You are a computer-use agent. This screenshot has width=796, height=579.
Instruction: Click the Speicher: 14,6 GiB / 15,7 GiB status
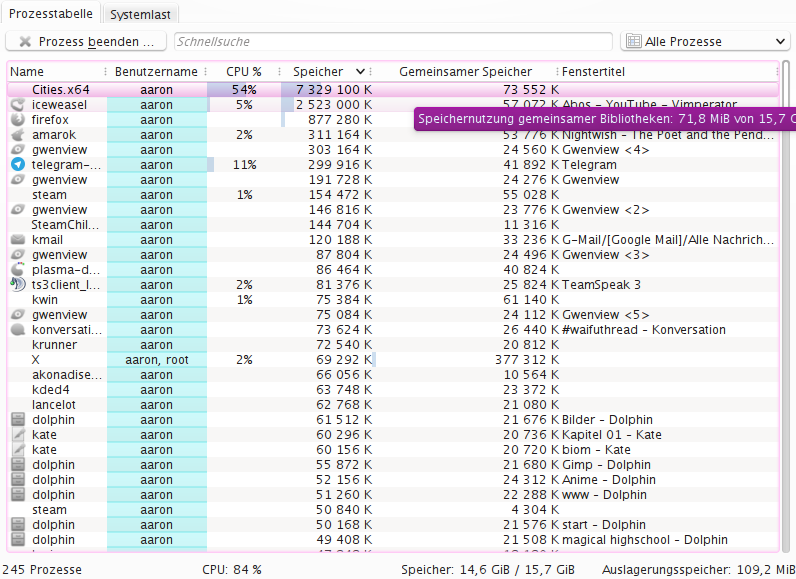pos(487,570)
